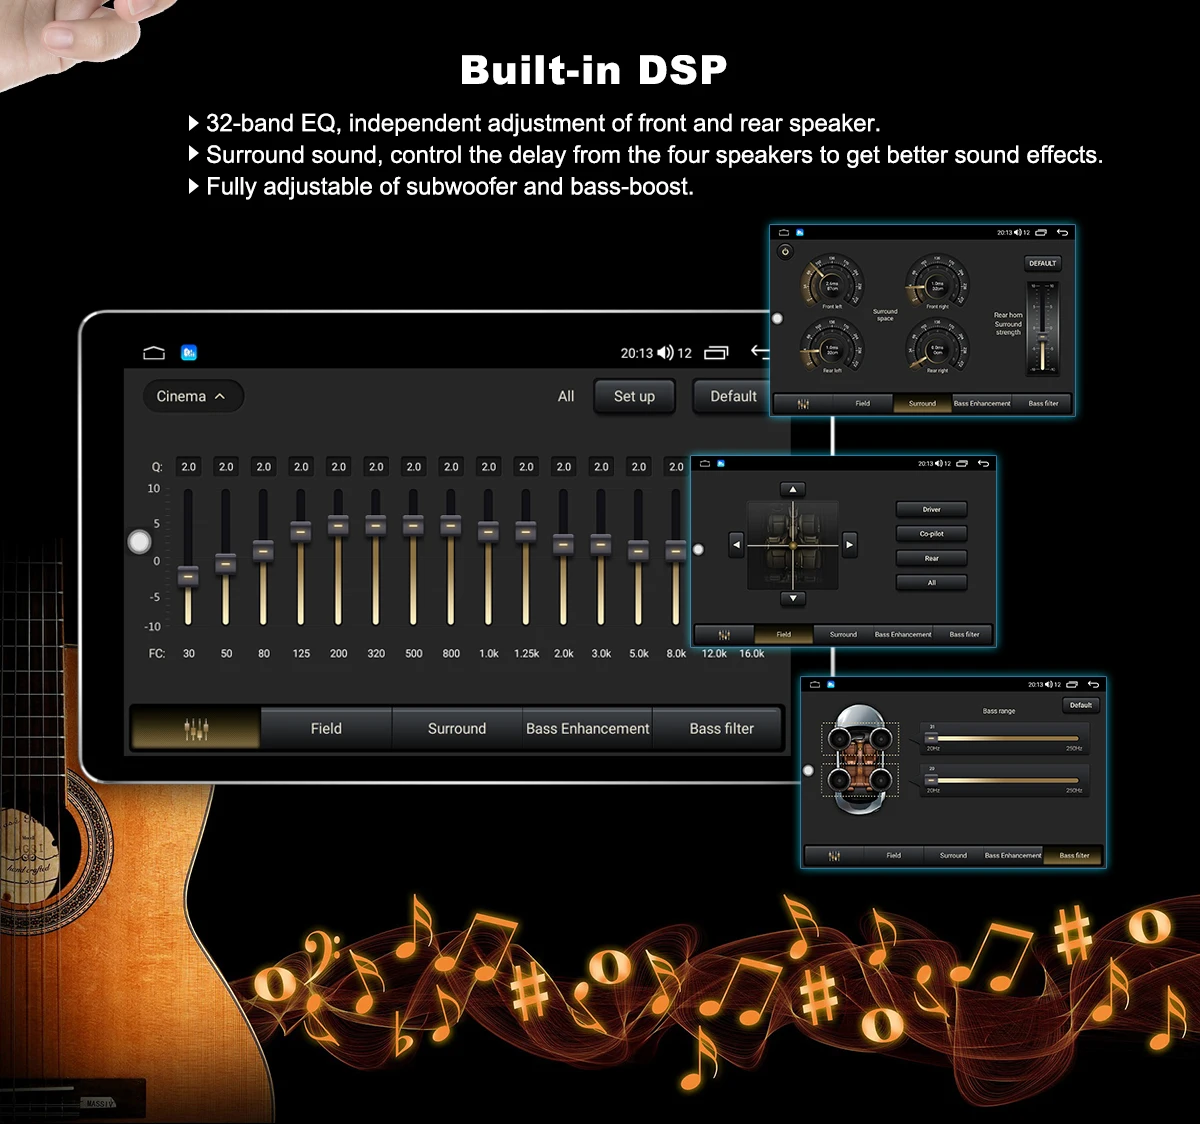Click the Driver button in the Field screen

click(x=931, y=509)
